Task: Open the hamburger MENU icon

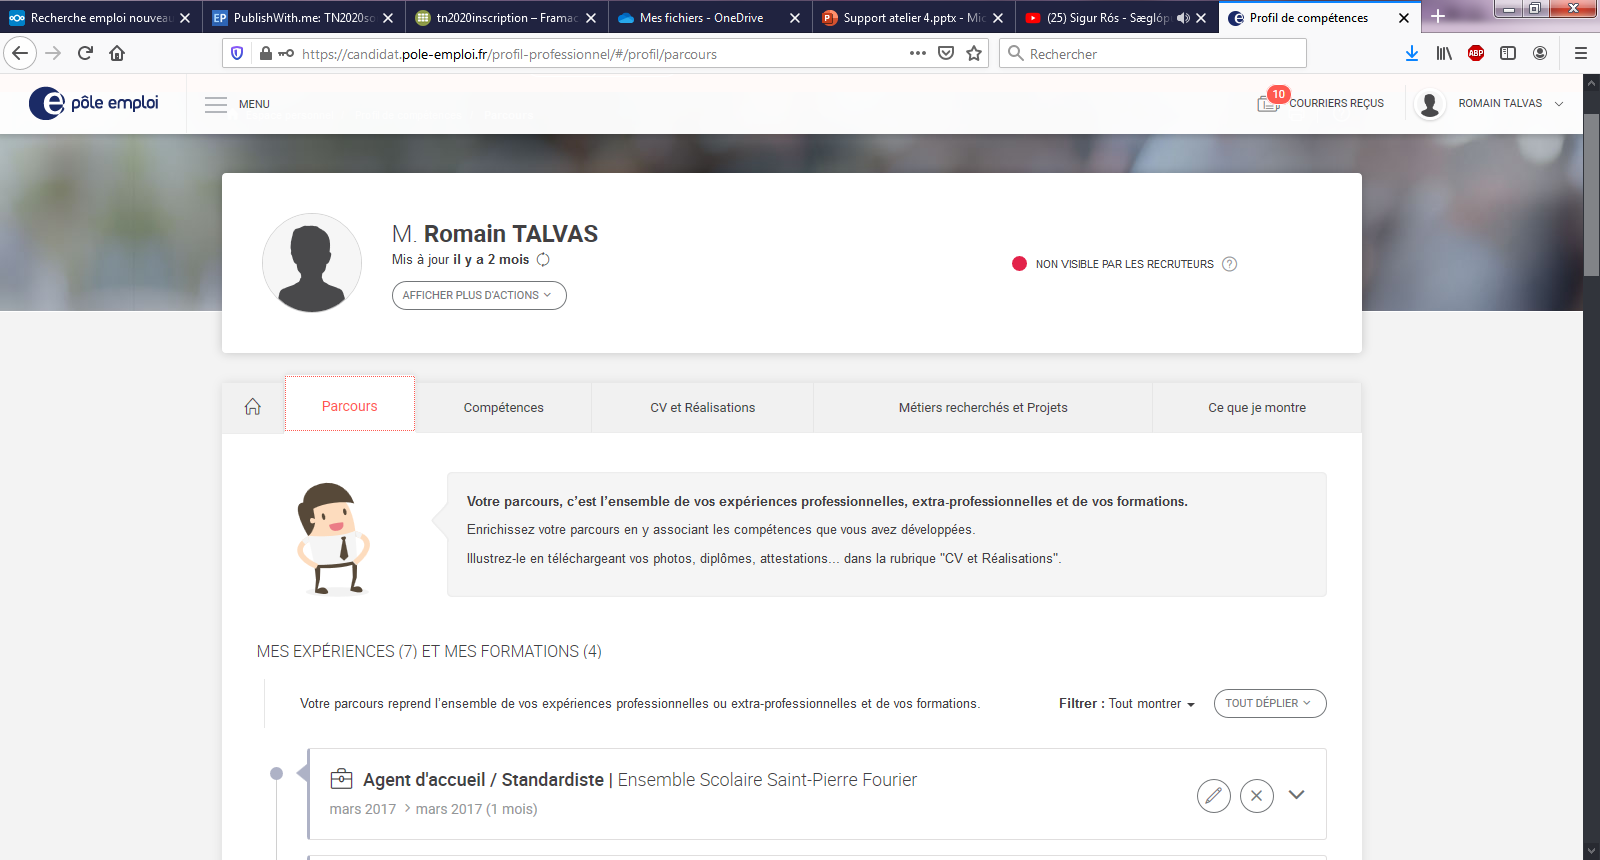Action: pos(216,104)
